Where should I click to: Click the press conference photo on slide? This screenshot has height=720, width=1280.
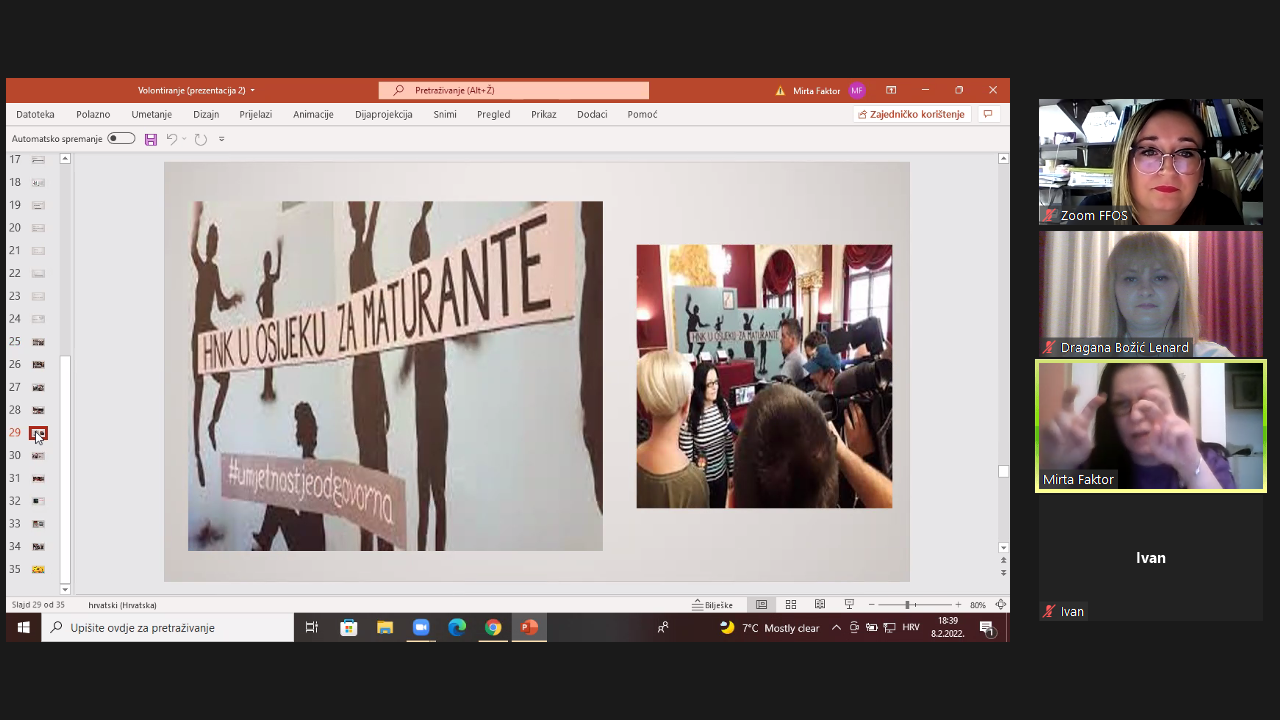coord(764,376)
